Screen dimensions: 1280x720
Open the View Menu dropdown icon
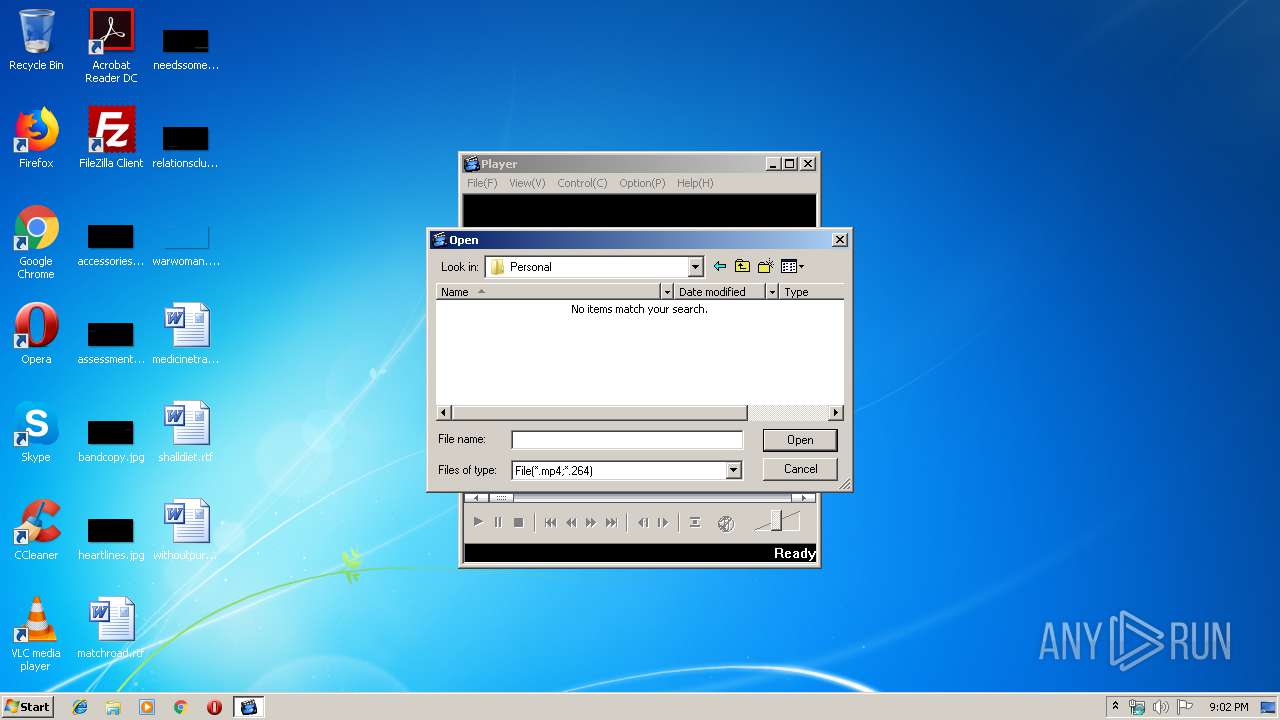(x=792, y=266)
